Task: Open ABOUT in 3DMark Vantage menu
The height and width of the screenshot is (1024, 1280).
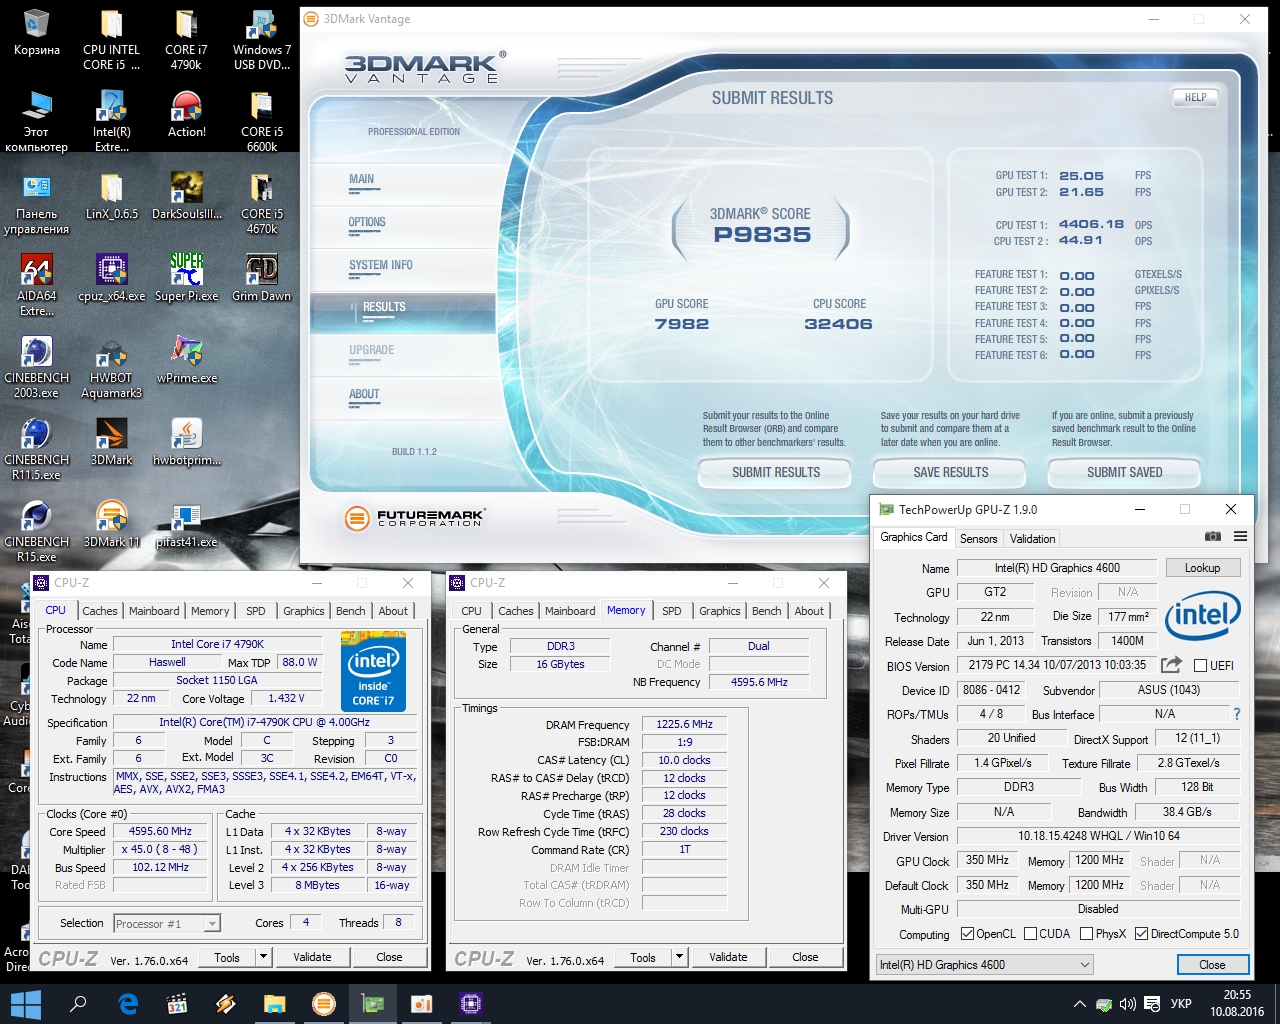Action: [364, 394]
